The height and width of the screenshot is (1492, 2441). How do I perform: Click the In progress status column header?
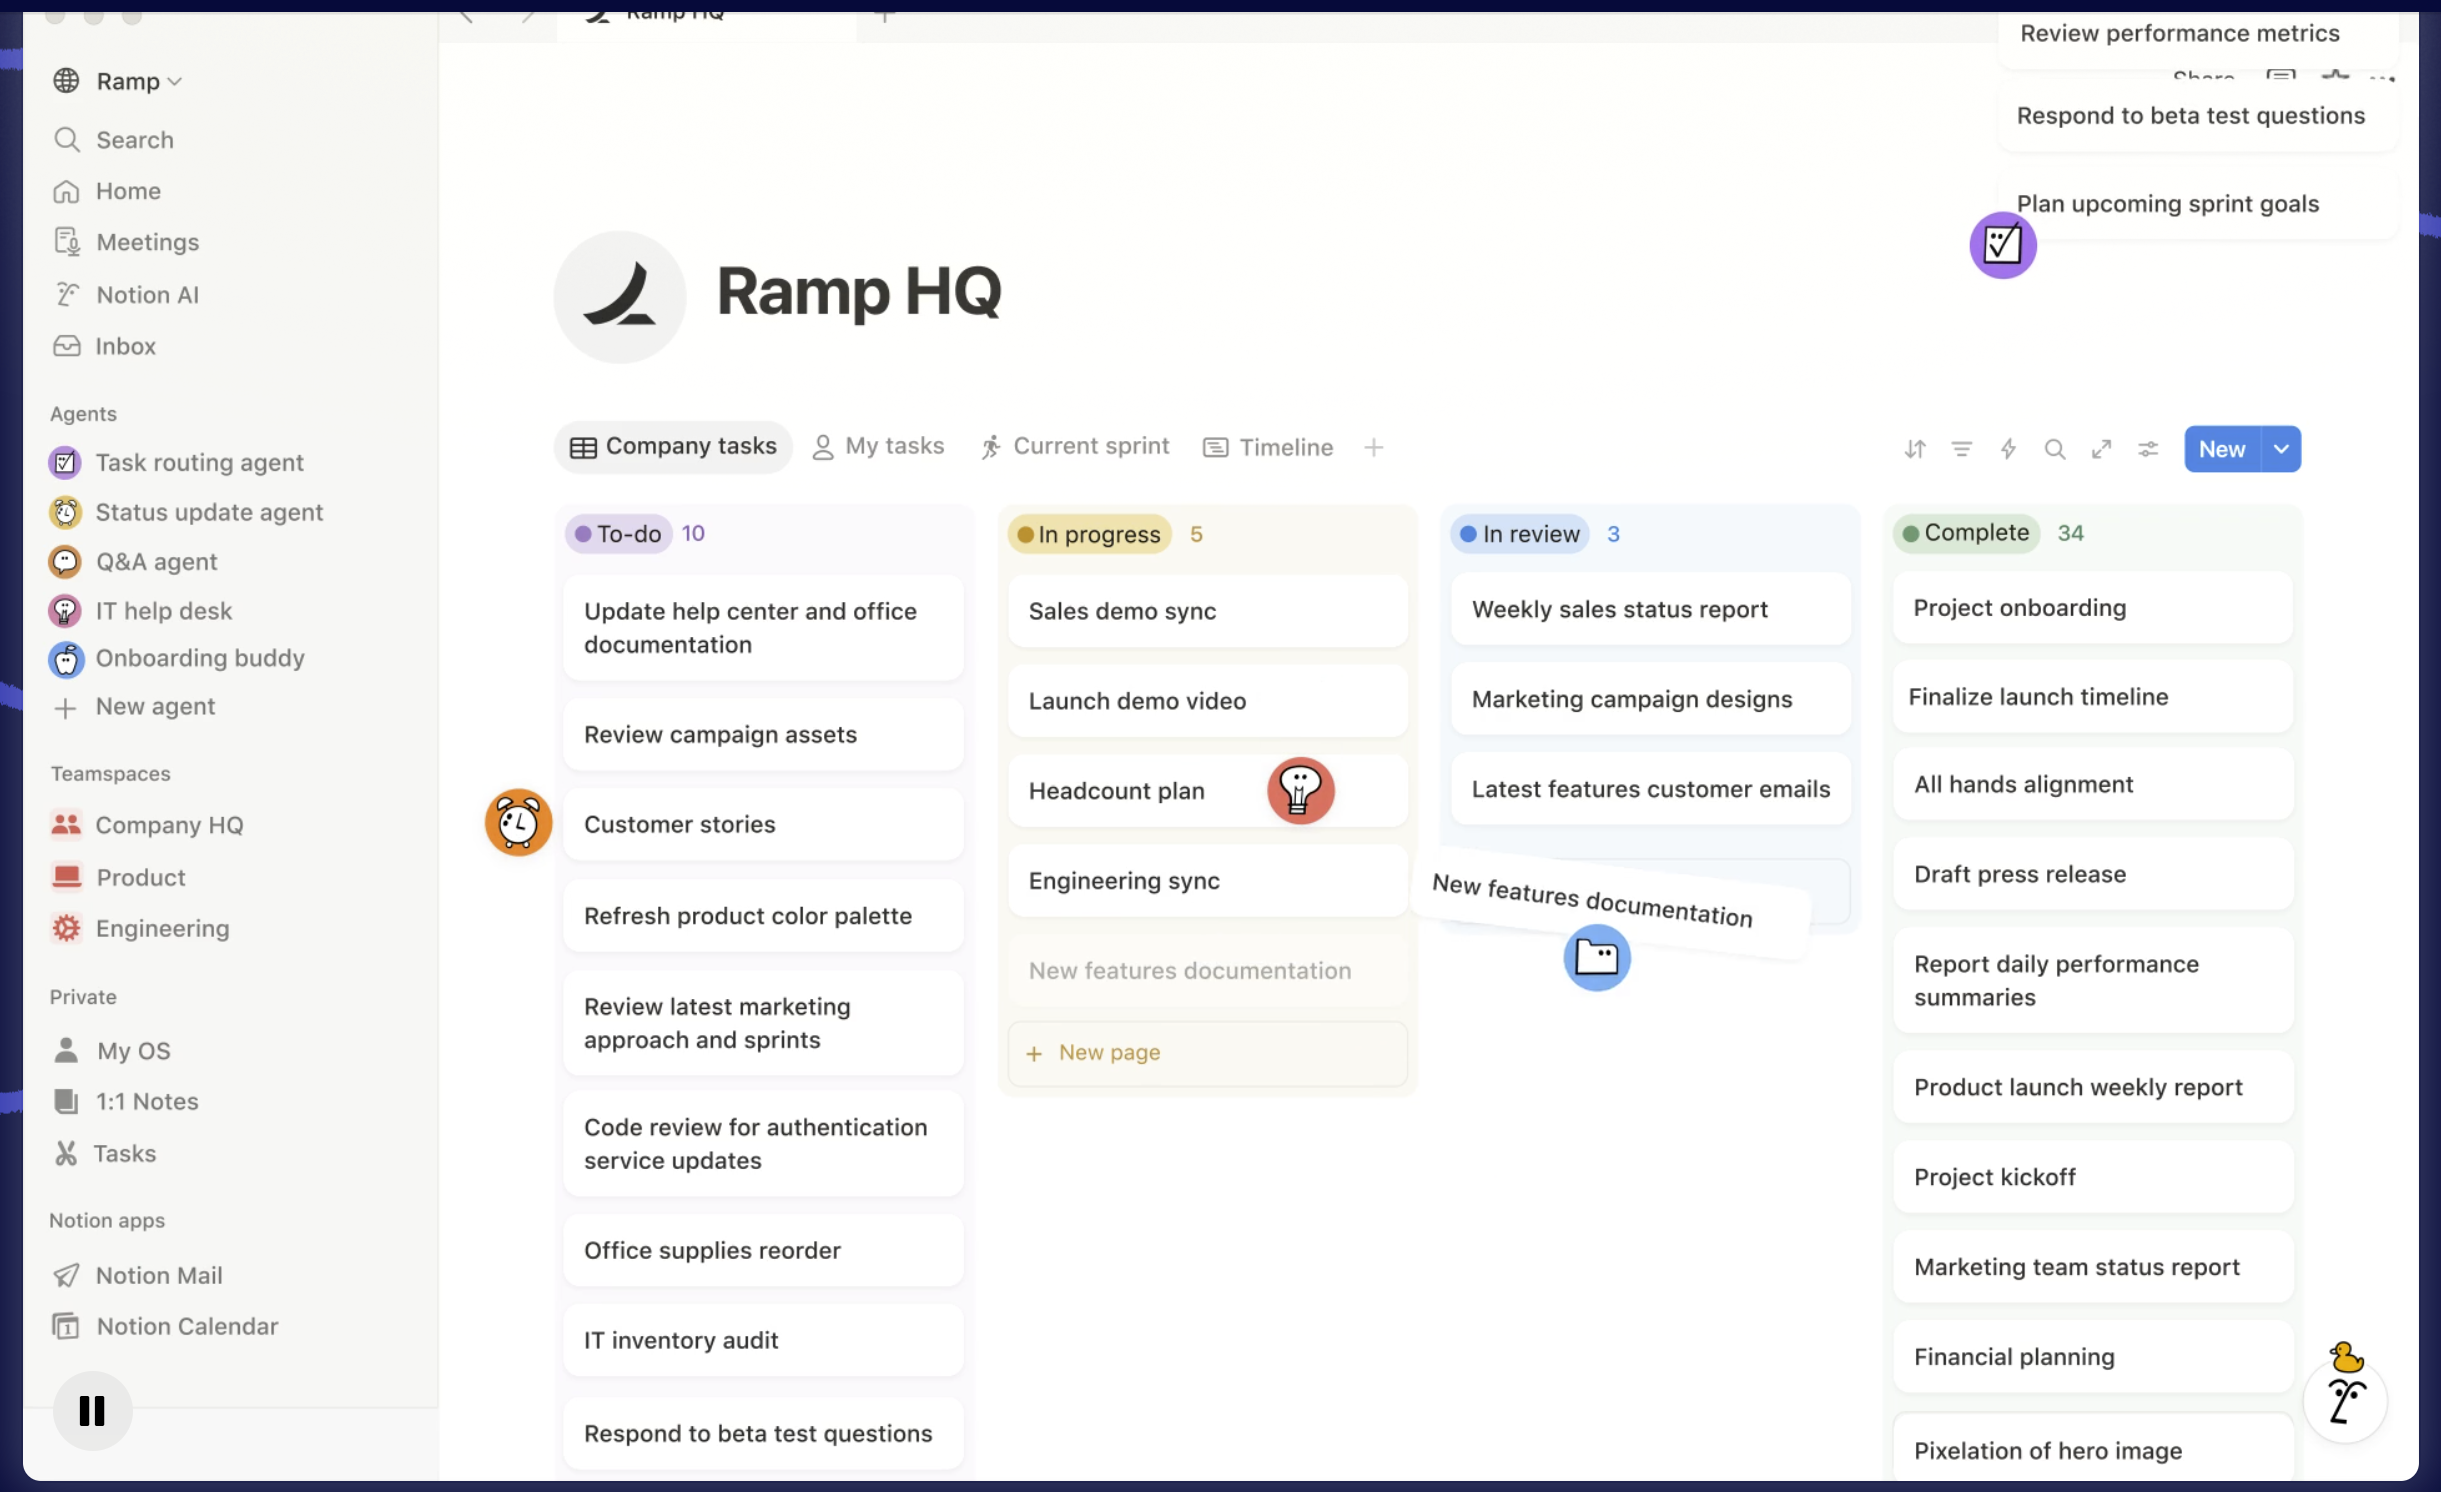[1089, 534]
